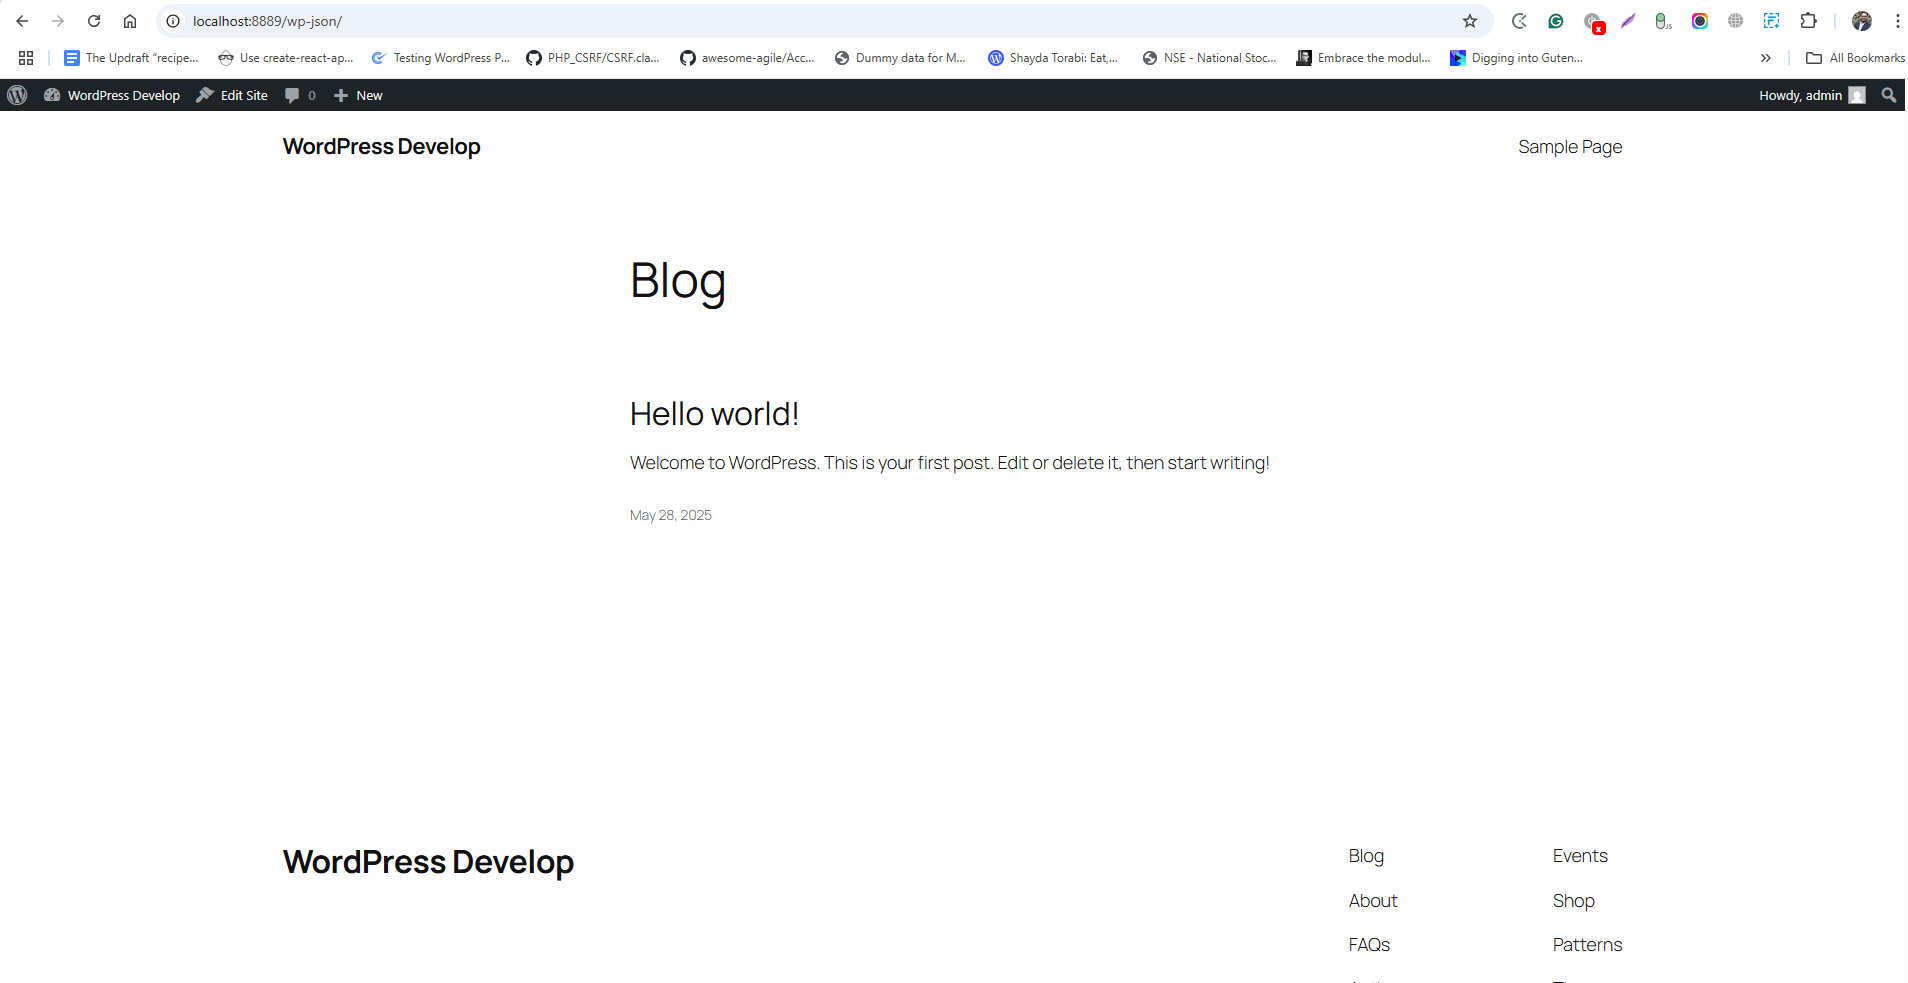Open the awesome-agile GitHub bookmark
The height and width of the screenshot is (983, 1908).
pyautogui.click(x=747, y=58)
